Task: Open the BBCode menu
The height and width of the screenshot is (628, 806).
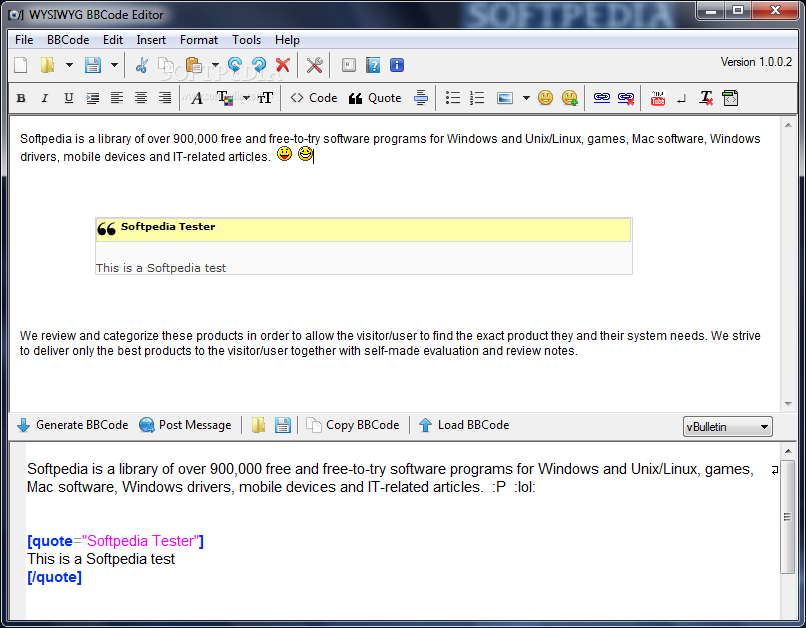Action: [68, 40]
